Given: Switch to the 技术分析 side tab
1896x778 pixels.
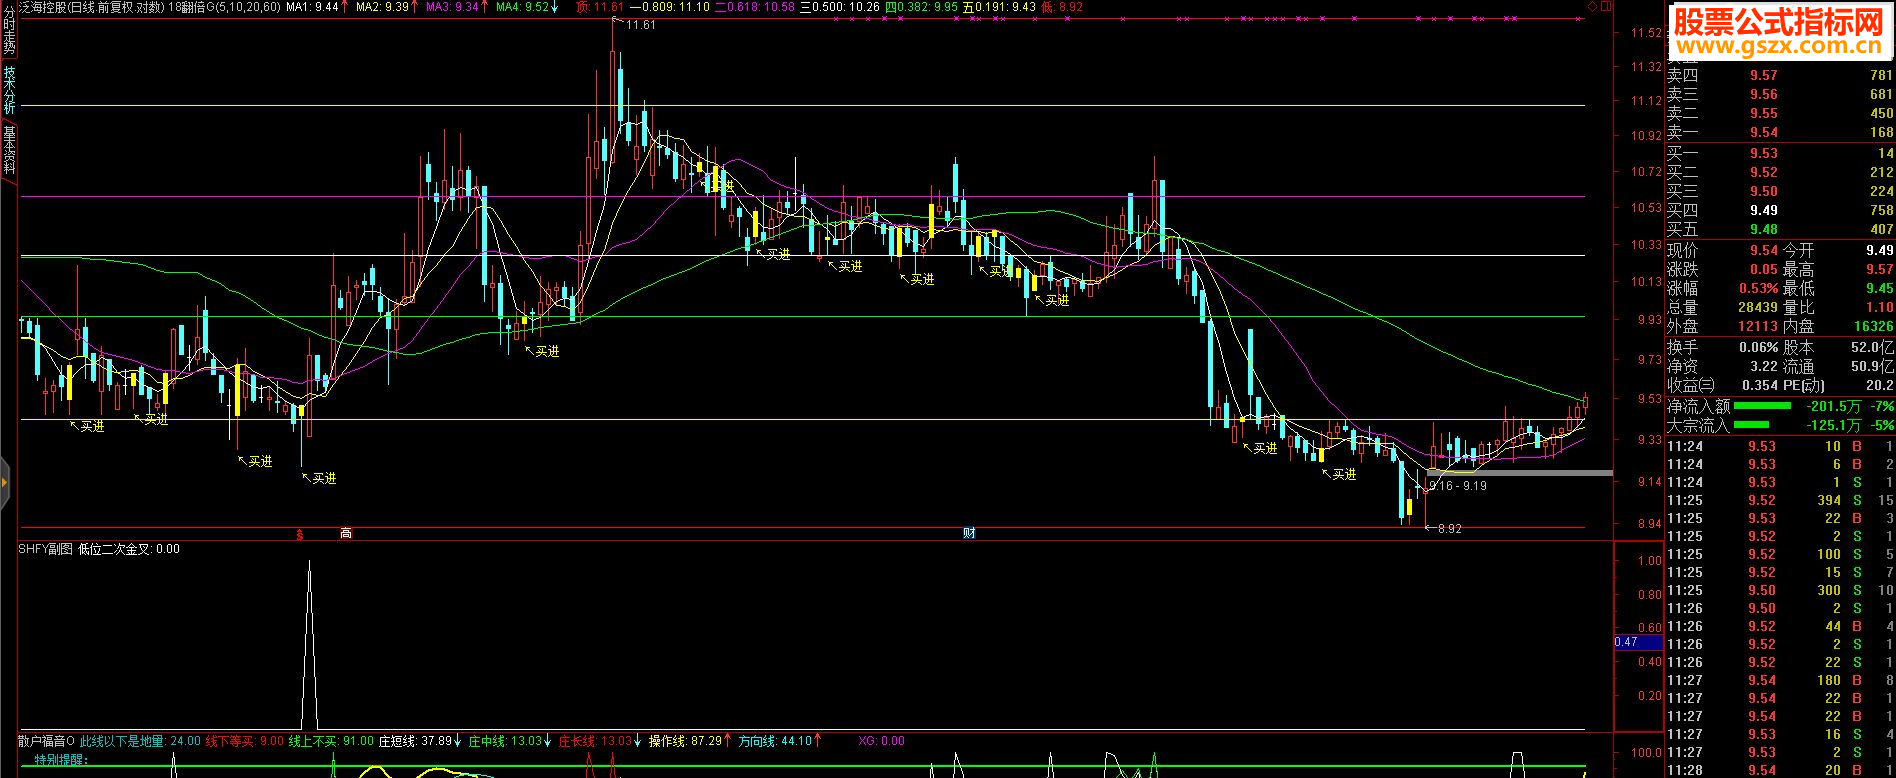Looking at the screenshot, I should coord(9,90).
